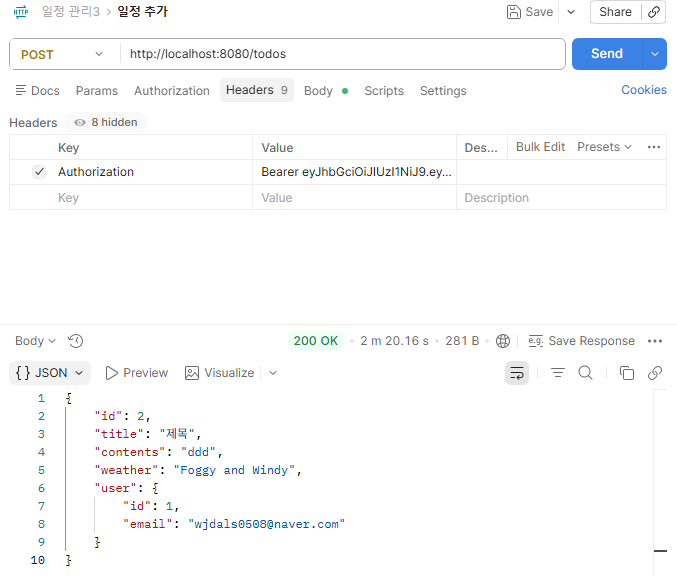The image size is (677, 576).
Task: Open the response filter icon
Action: [x=558, y=373]
